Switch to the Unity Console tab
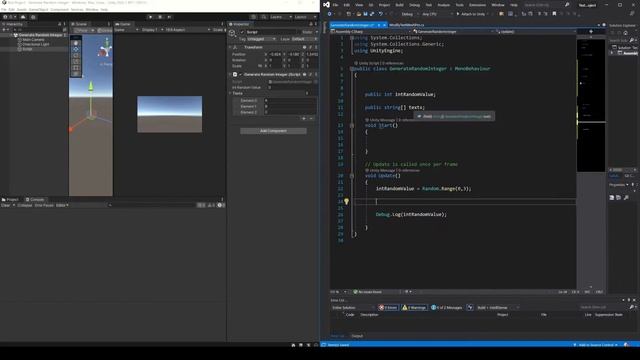The height and width of the screenshot is (360, 640). click(x=35, y=200)
